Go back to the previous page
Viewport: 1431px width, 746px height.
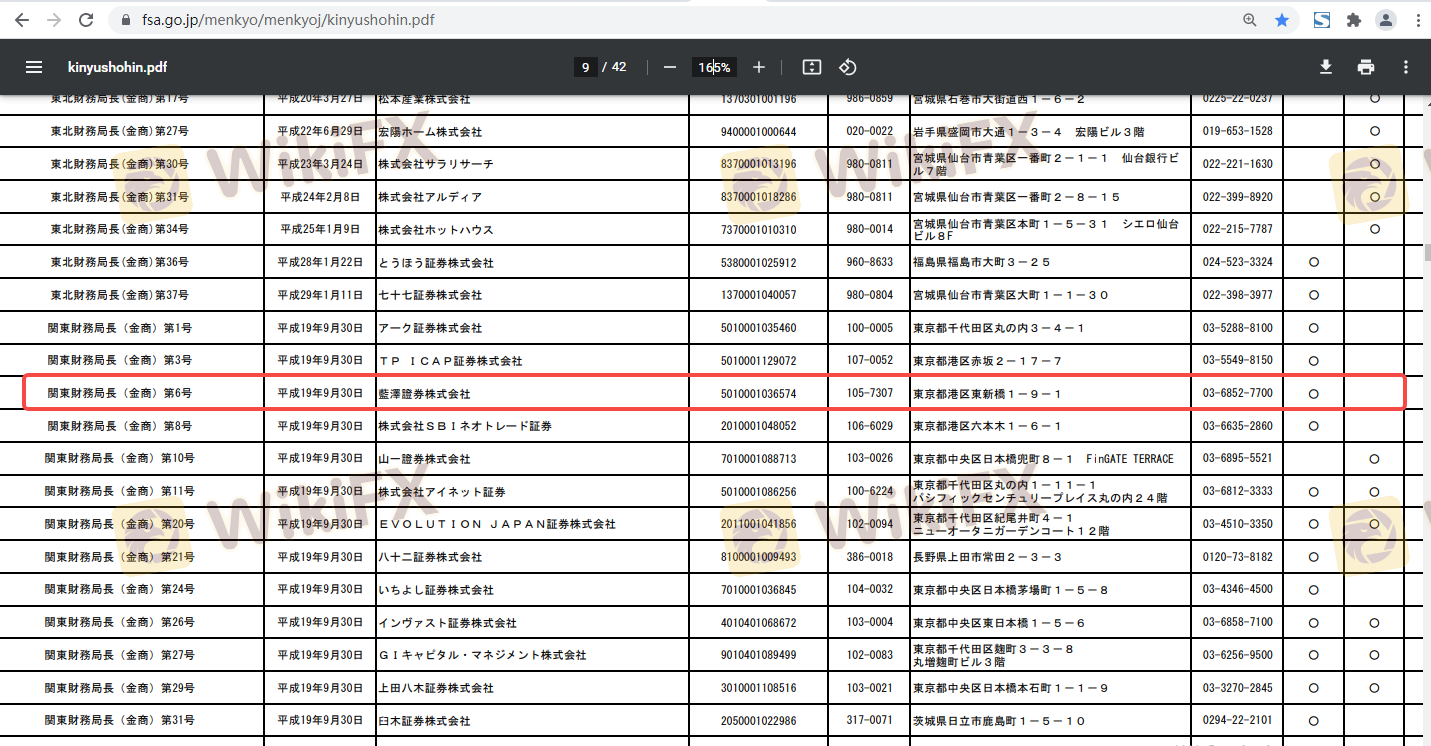[x=22, y=20]
